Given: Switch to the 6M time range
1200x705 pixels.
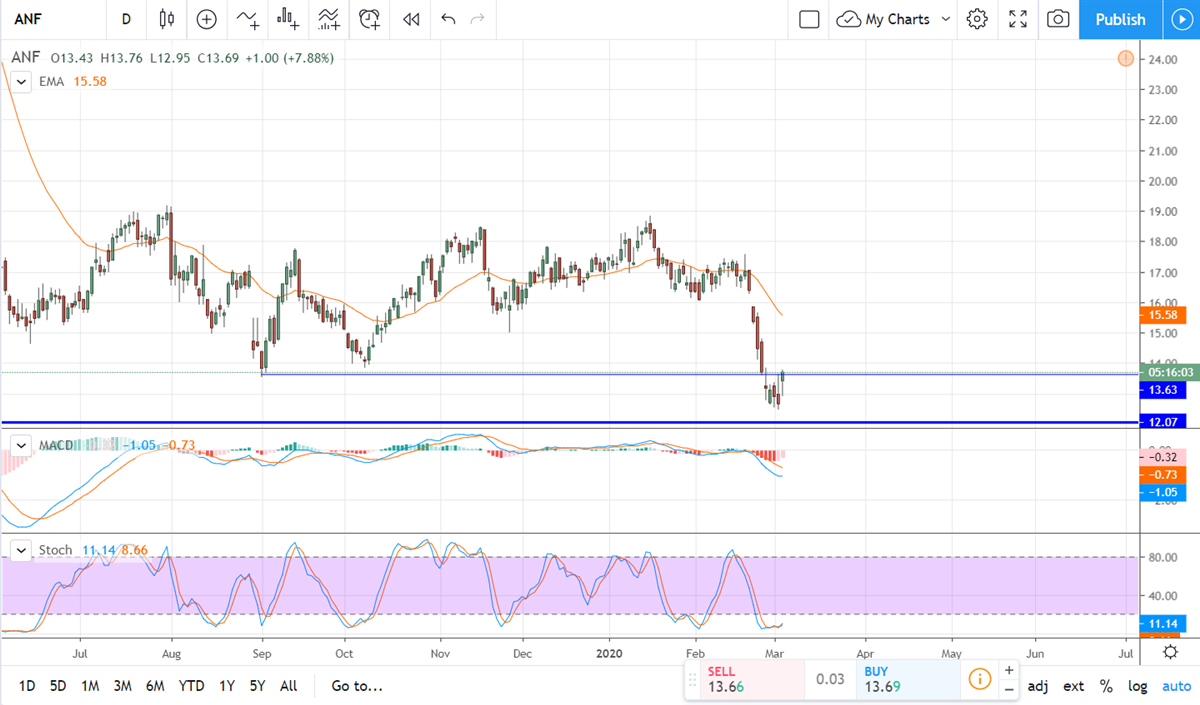Looking at the screenshot, I should coord(155,686).
